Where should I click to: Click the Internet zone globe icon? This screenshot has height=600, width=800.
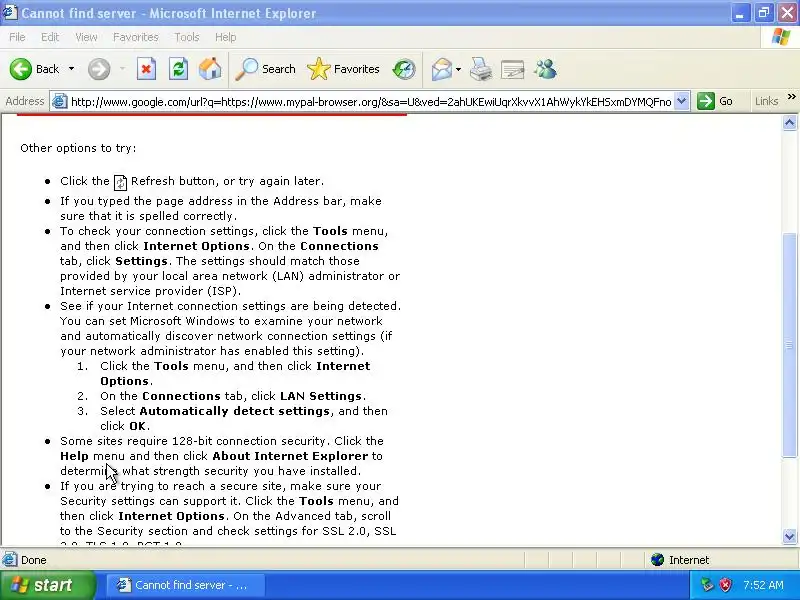(x=658, y=560)
